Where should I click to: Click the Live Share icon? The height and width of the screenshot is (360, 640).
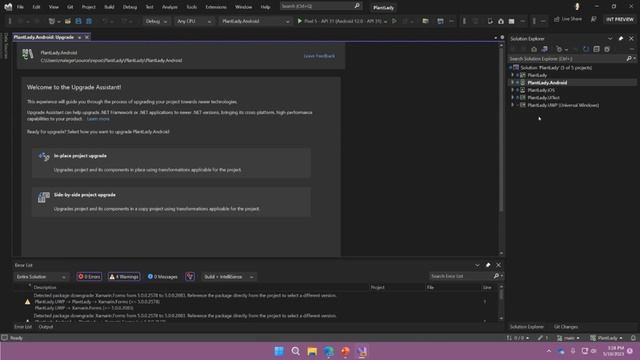[x=557, y=19]
